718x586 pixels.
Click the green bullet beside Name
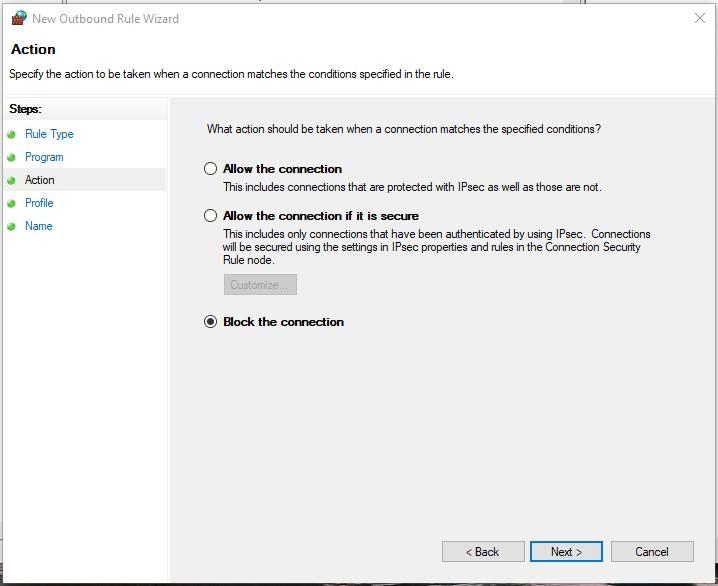(11, 226)
